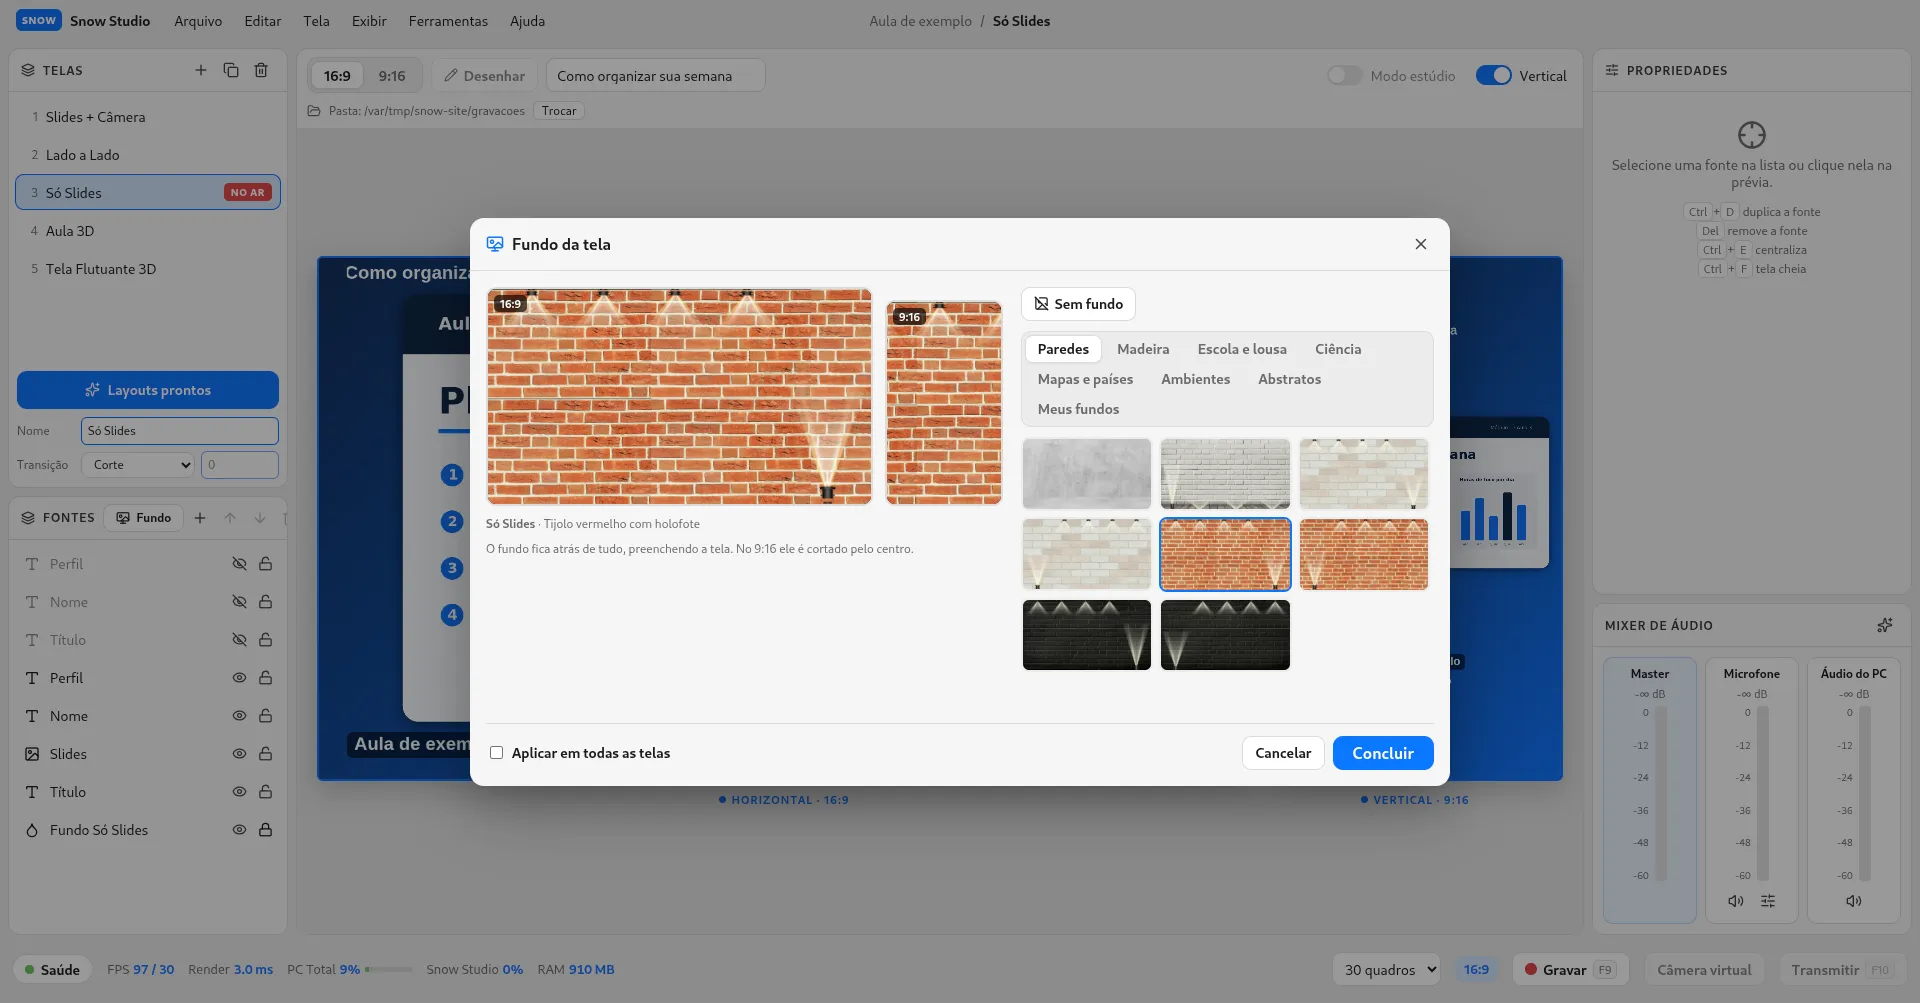Open the Meus fundos tab
Image resolution: width=1920 pixels, height=1003 pixels.
coord(1078,409)
